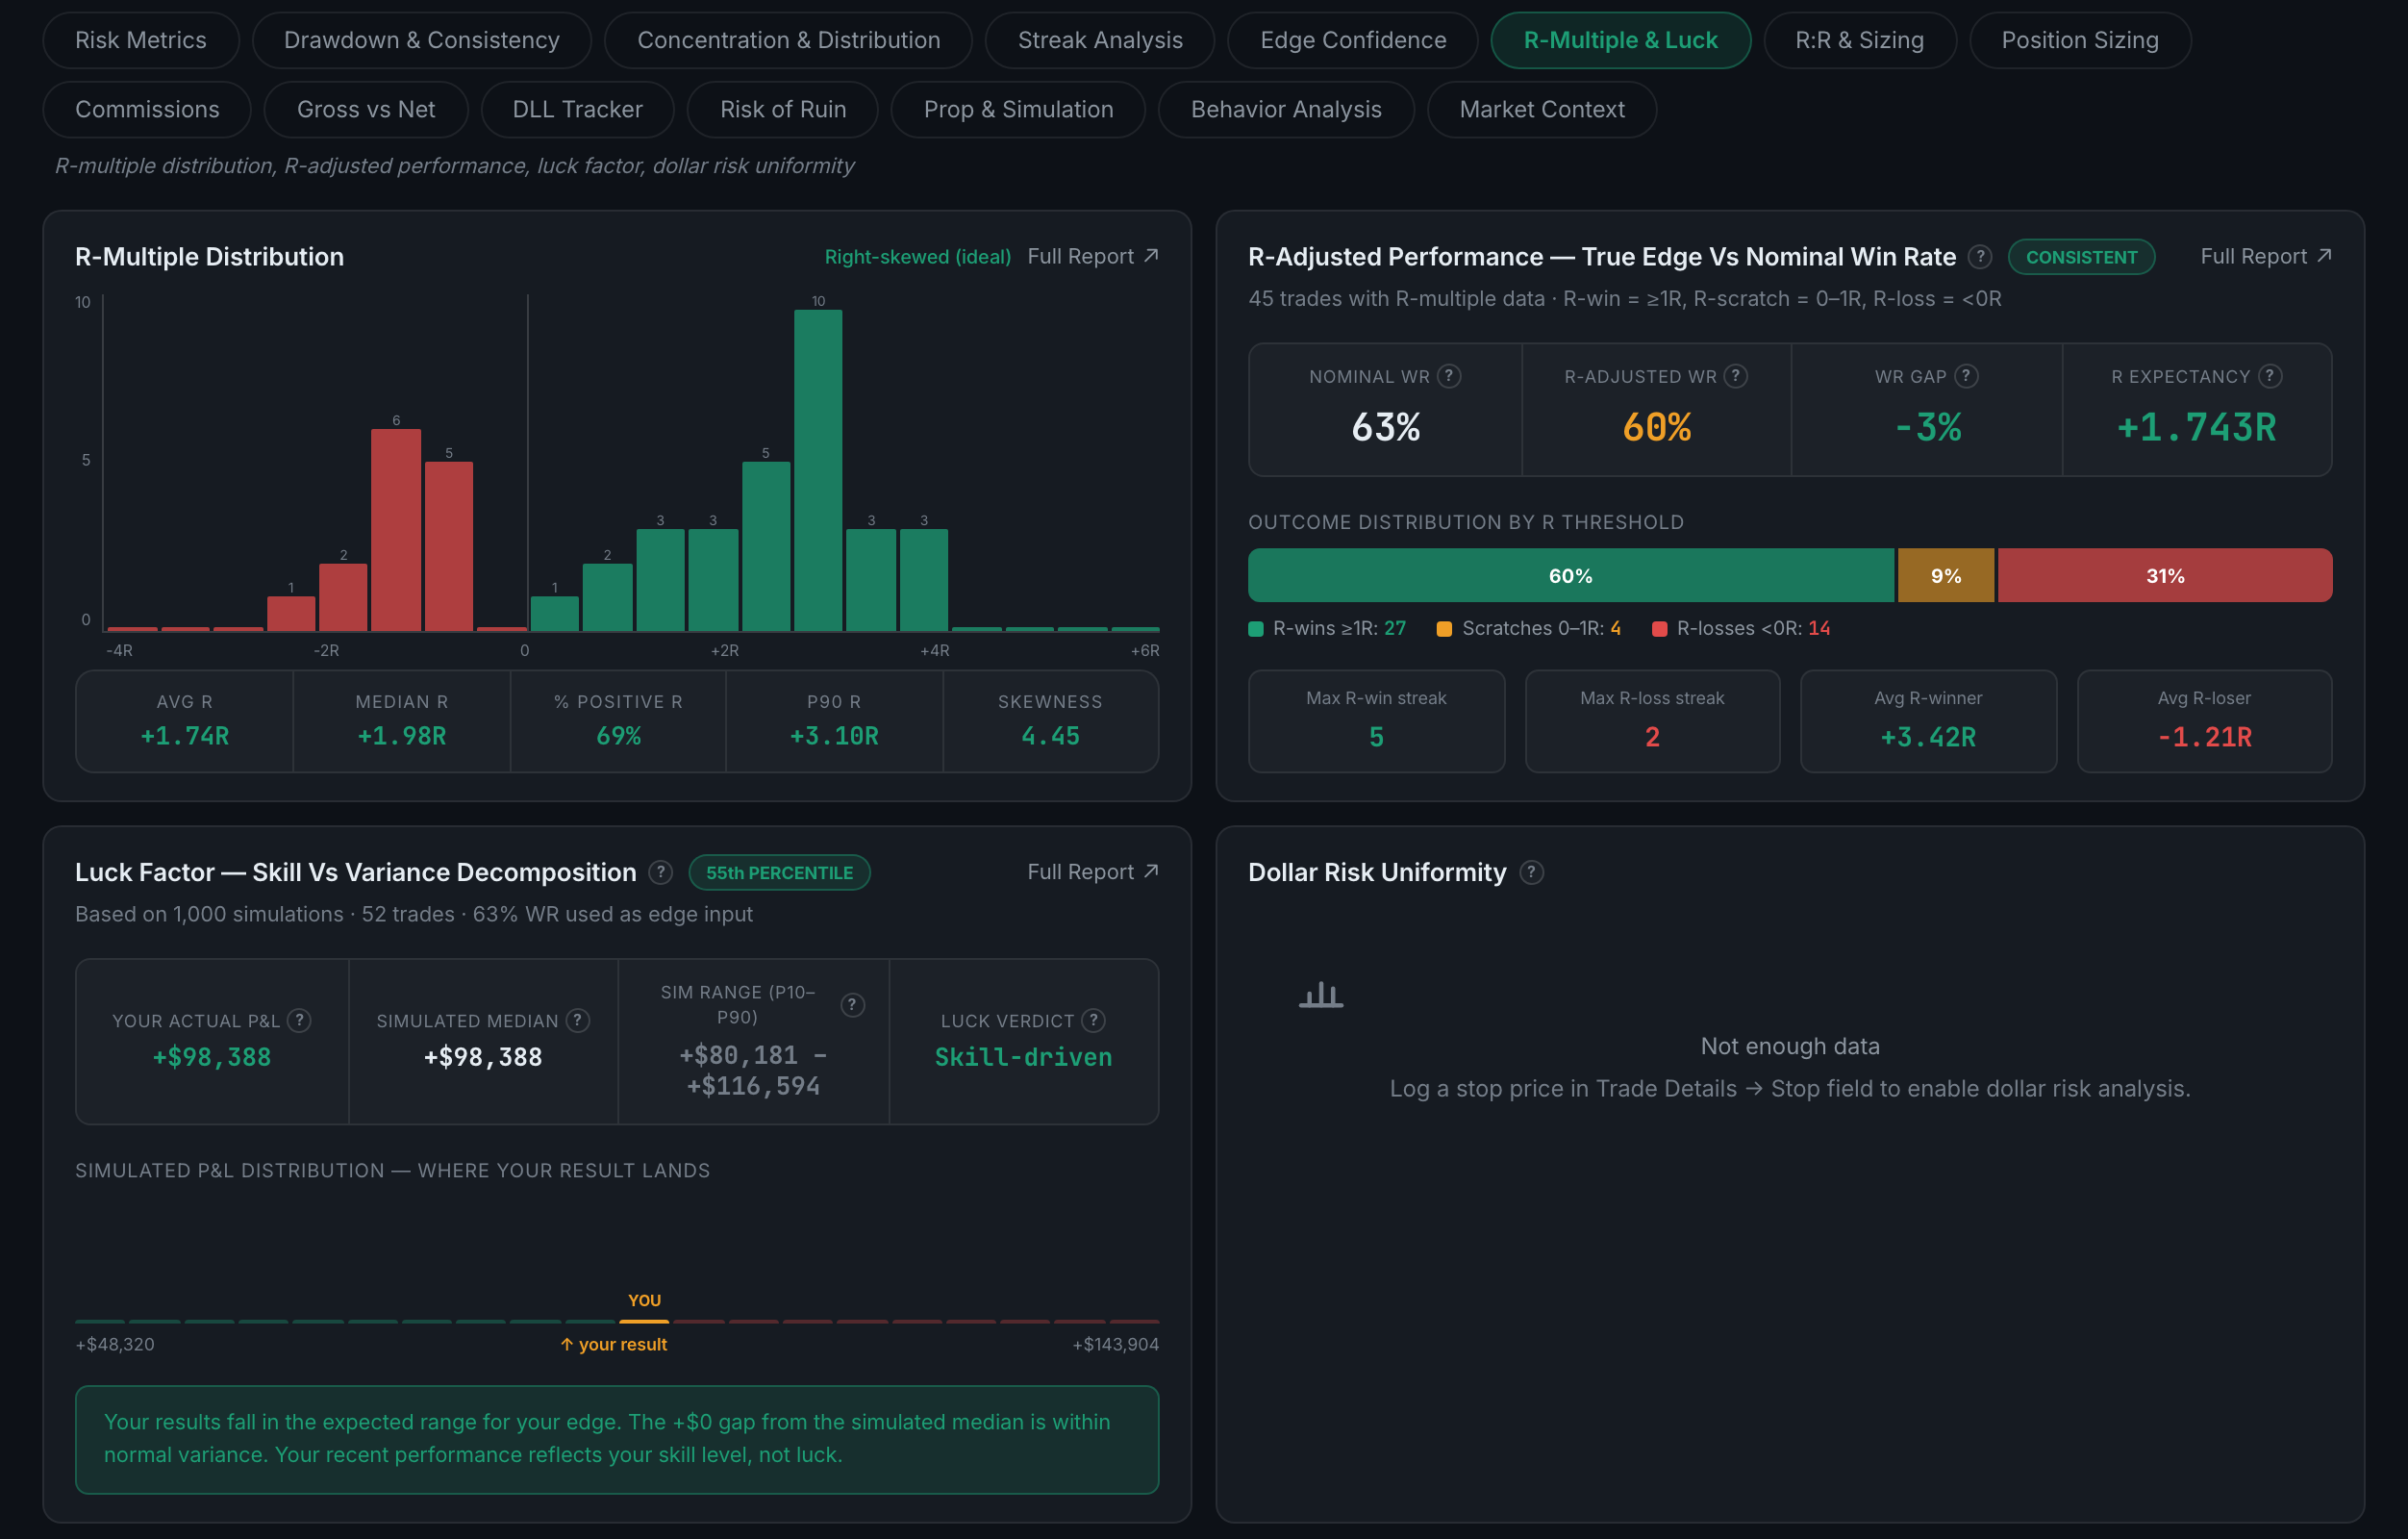The width and height of the screenshot is (2408, 1539).
Task: Open R-Multiple Distribution Full Report link
Action: tap(1093, 256)
